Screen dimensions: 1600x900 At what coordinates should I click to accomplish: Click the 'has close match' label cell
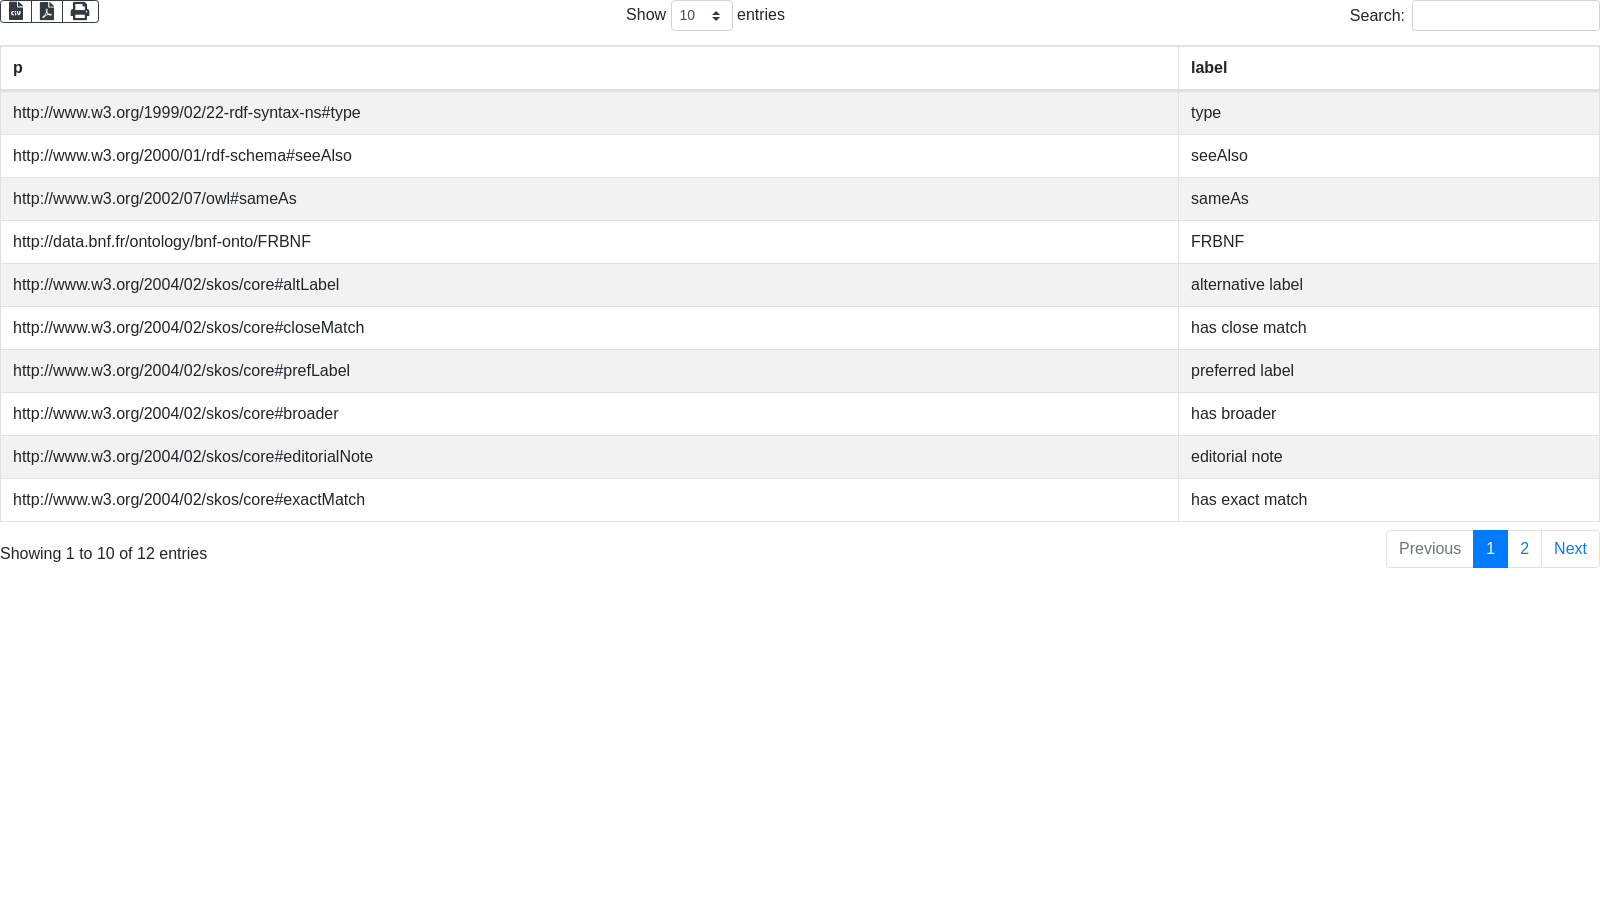point(1248,328)
